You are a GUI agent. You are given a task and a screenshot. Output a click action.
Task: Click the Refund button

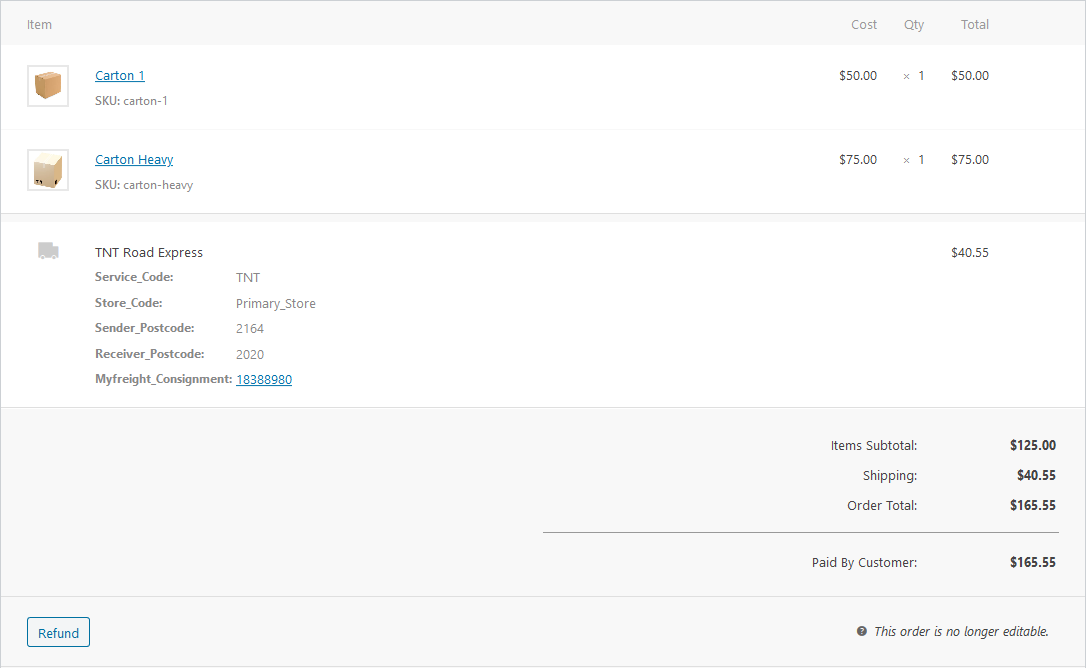[x=57, y=632]
